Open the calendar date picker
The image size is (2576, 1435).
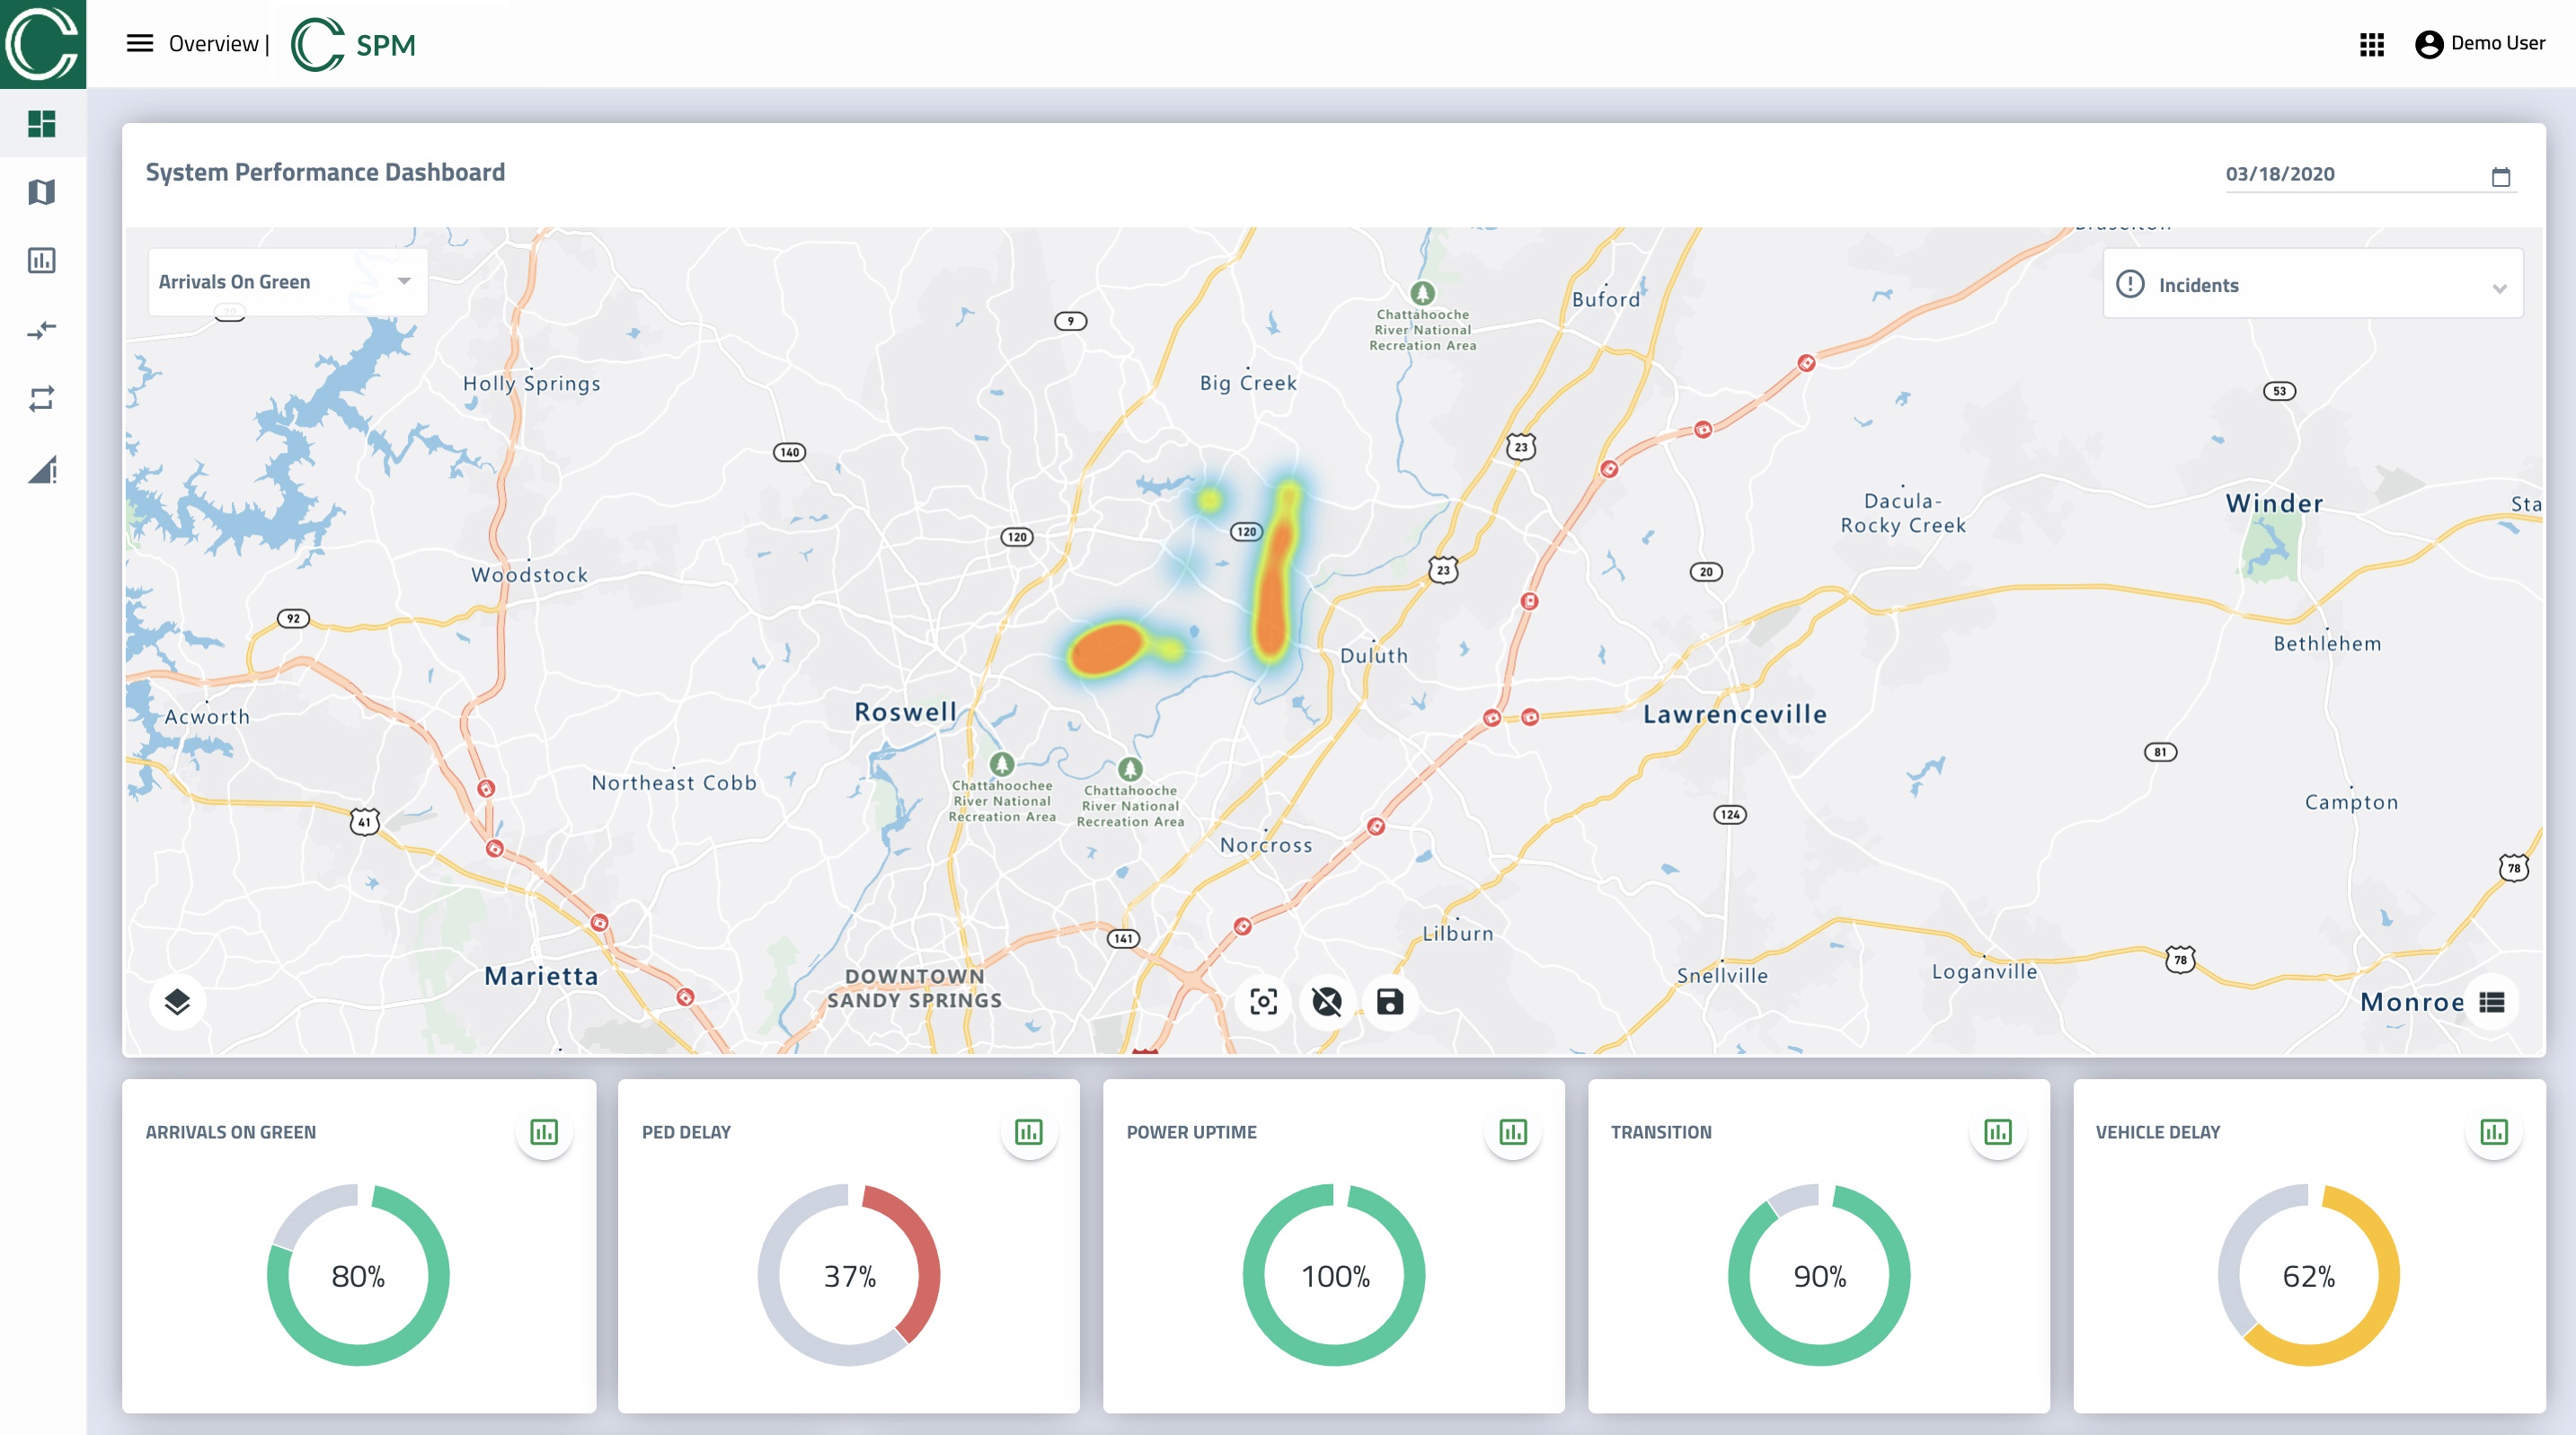point(2501,177)
